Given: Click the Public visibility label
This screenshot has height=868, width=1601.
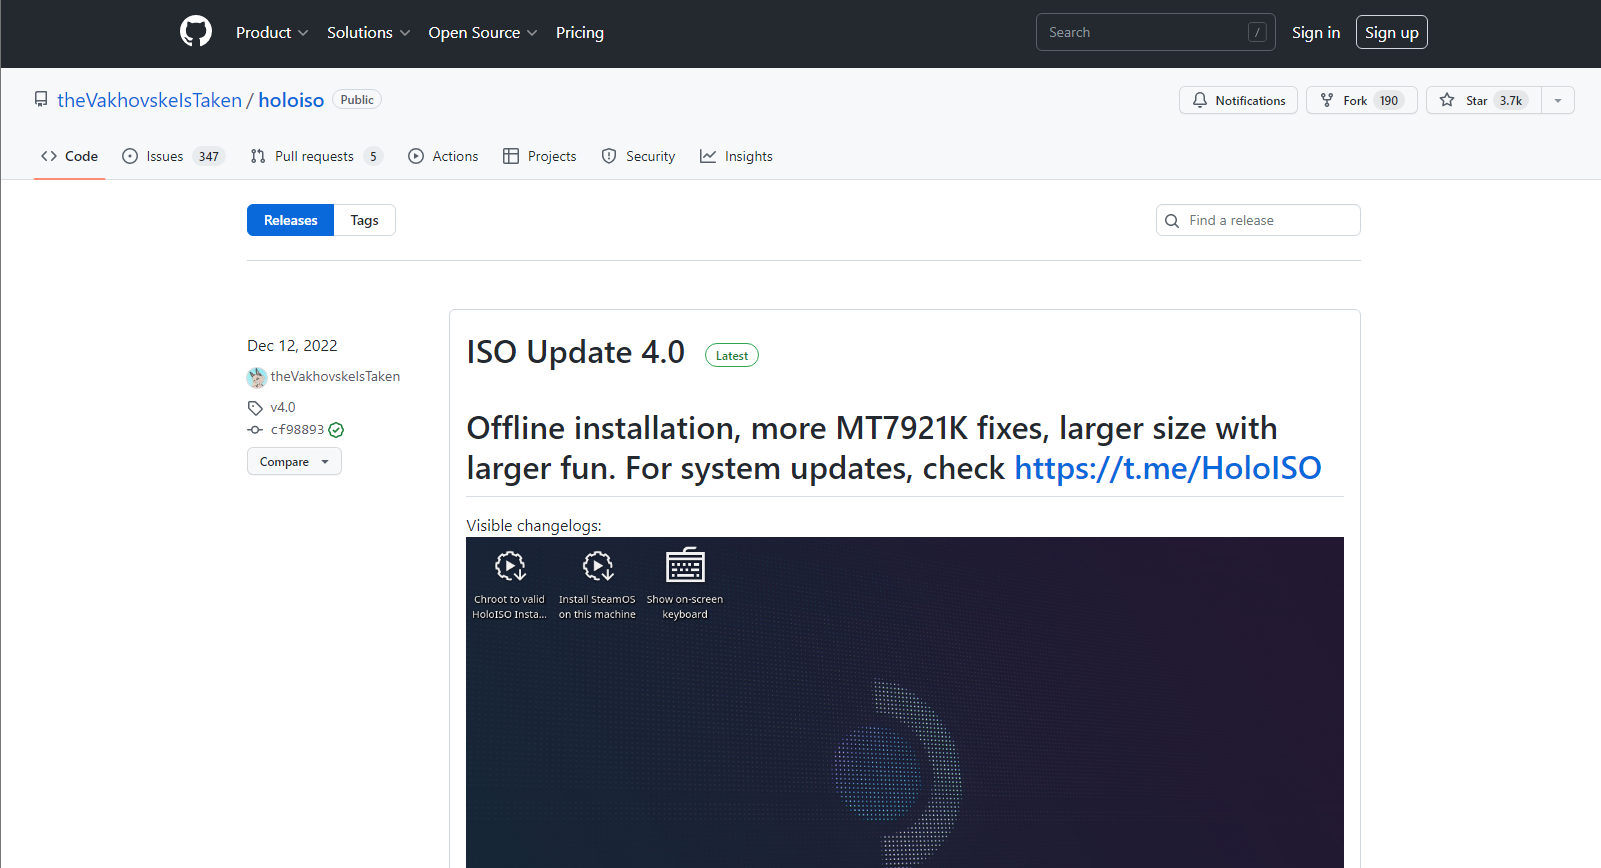Looking at the screenshot, I should click(x=357, y=100).
